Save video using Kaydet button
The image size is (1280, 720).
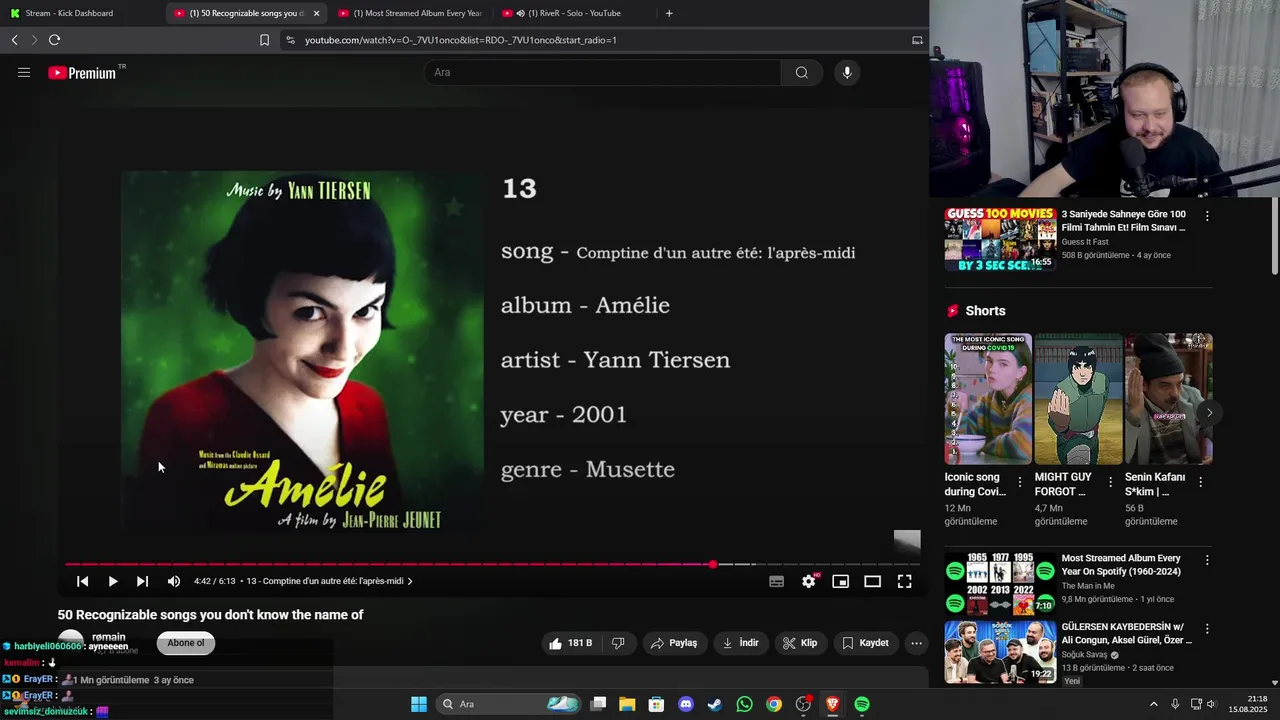866,643
